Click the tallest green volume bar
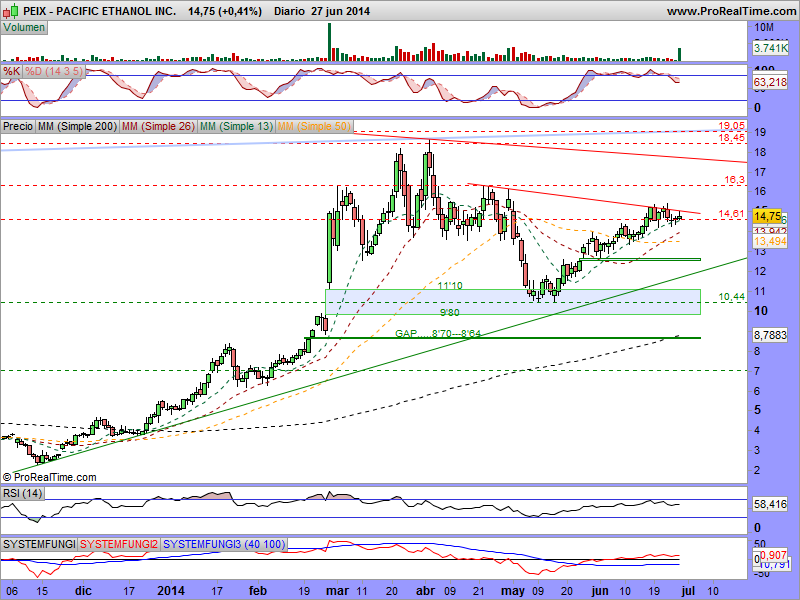The width and height of the screenshot is (800, 600). (329, 42)
